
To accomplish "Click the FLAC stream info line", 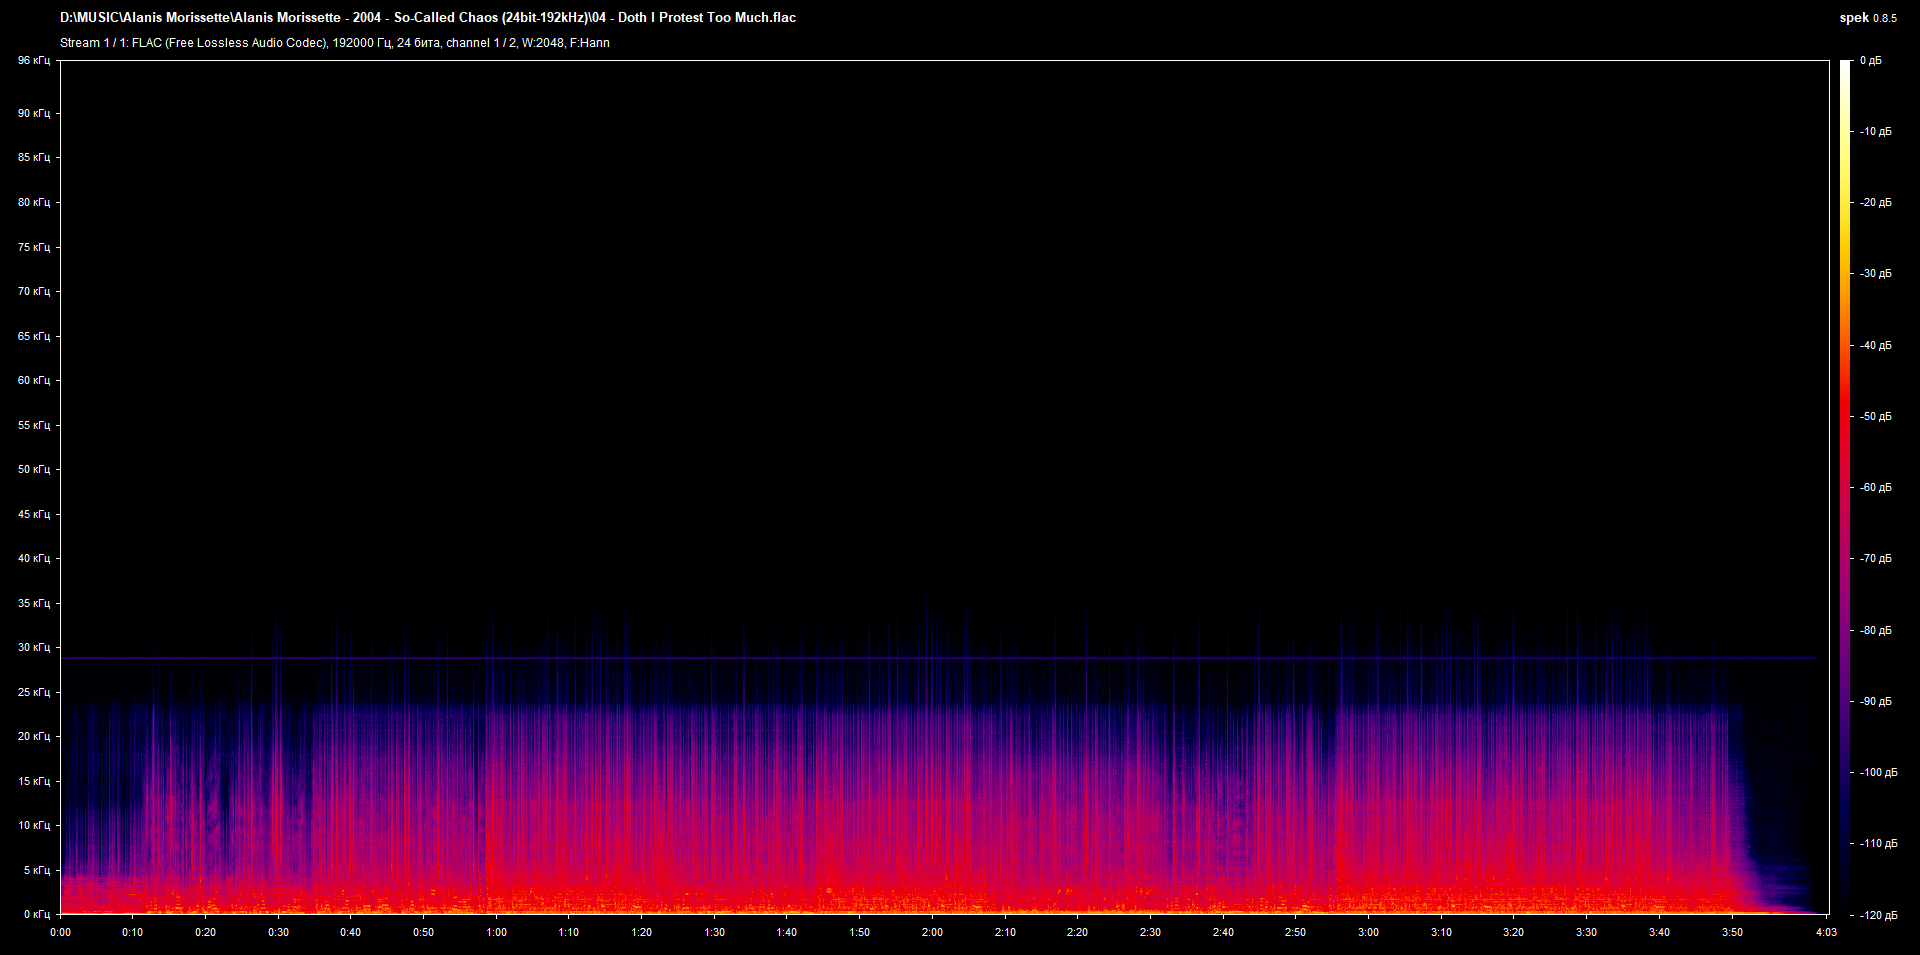I will 334,43.
